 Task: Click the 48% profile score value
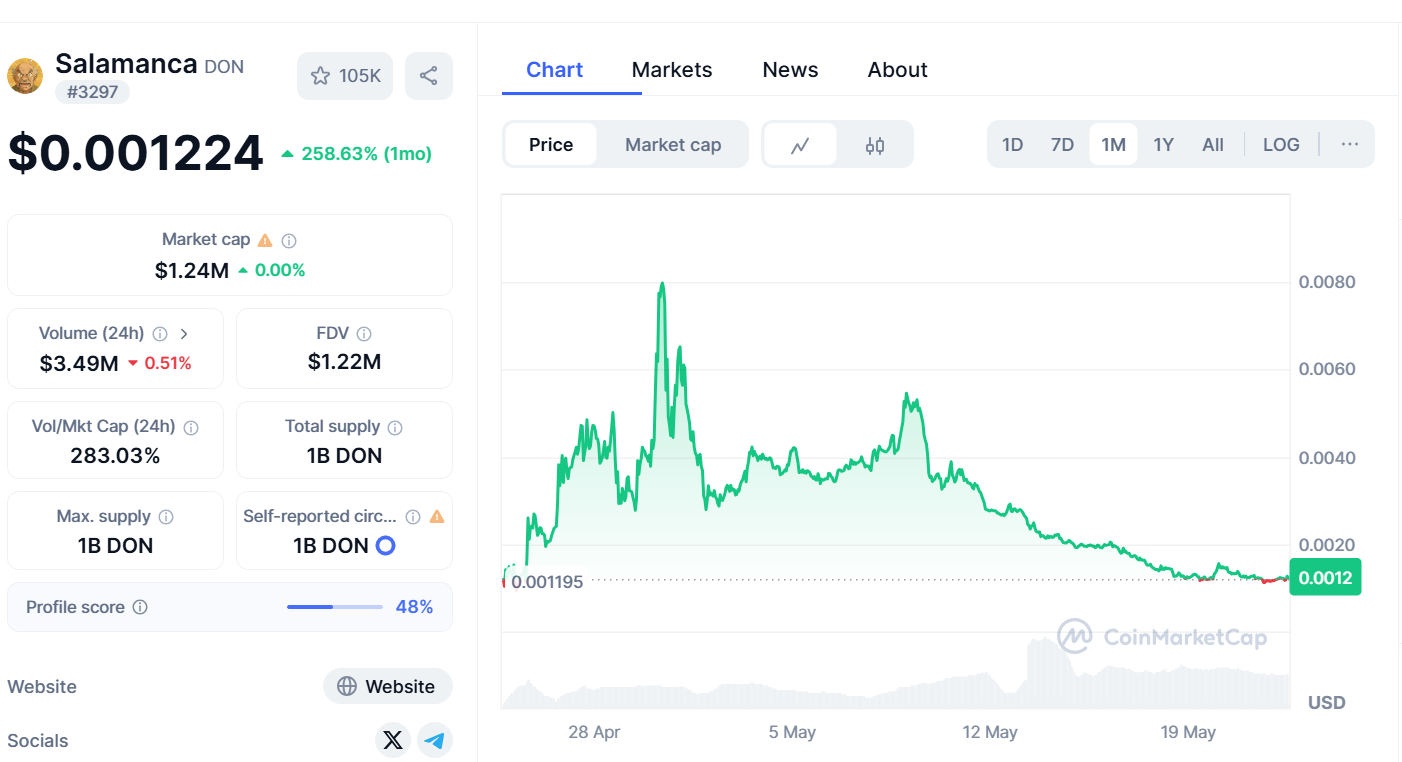point(415,607)
